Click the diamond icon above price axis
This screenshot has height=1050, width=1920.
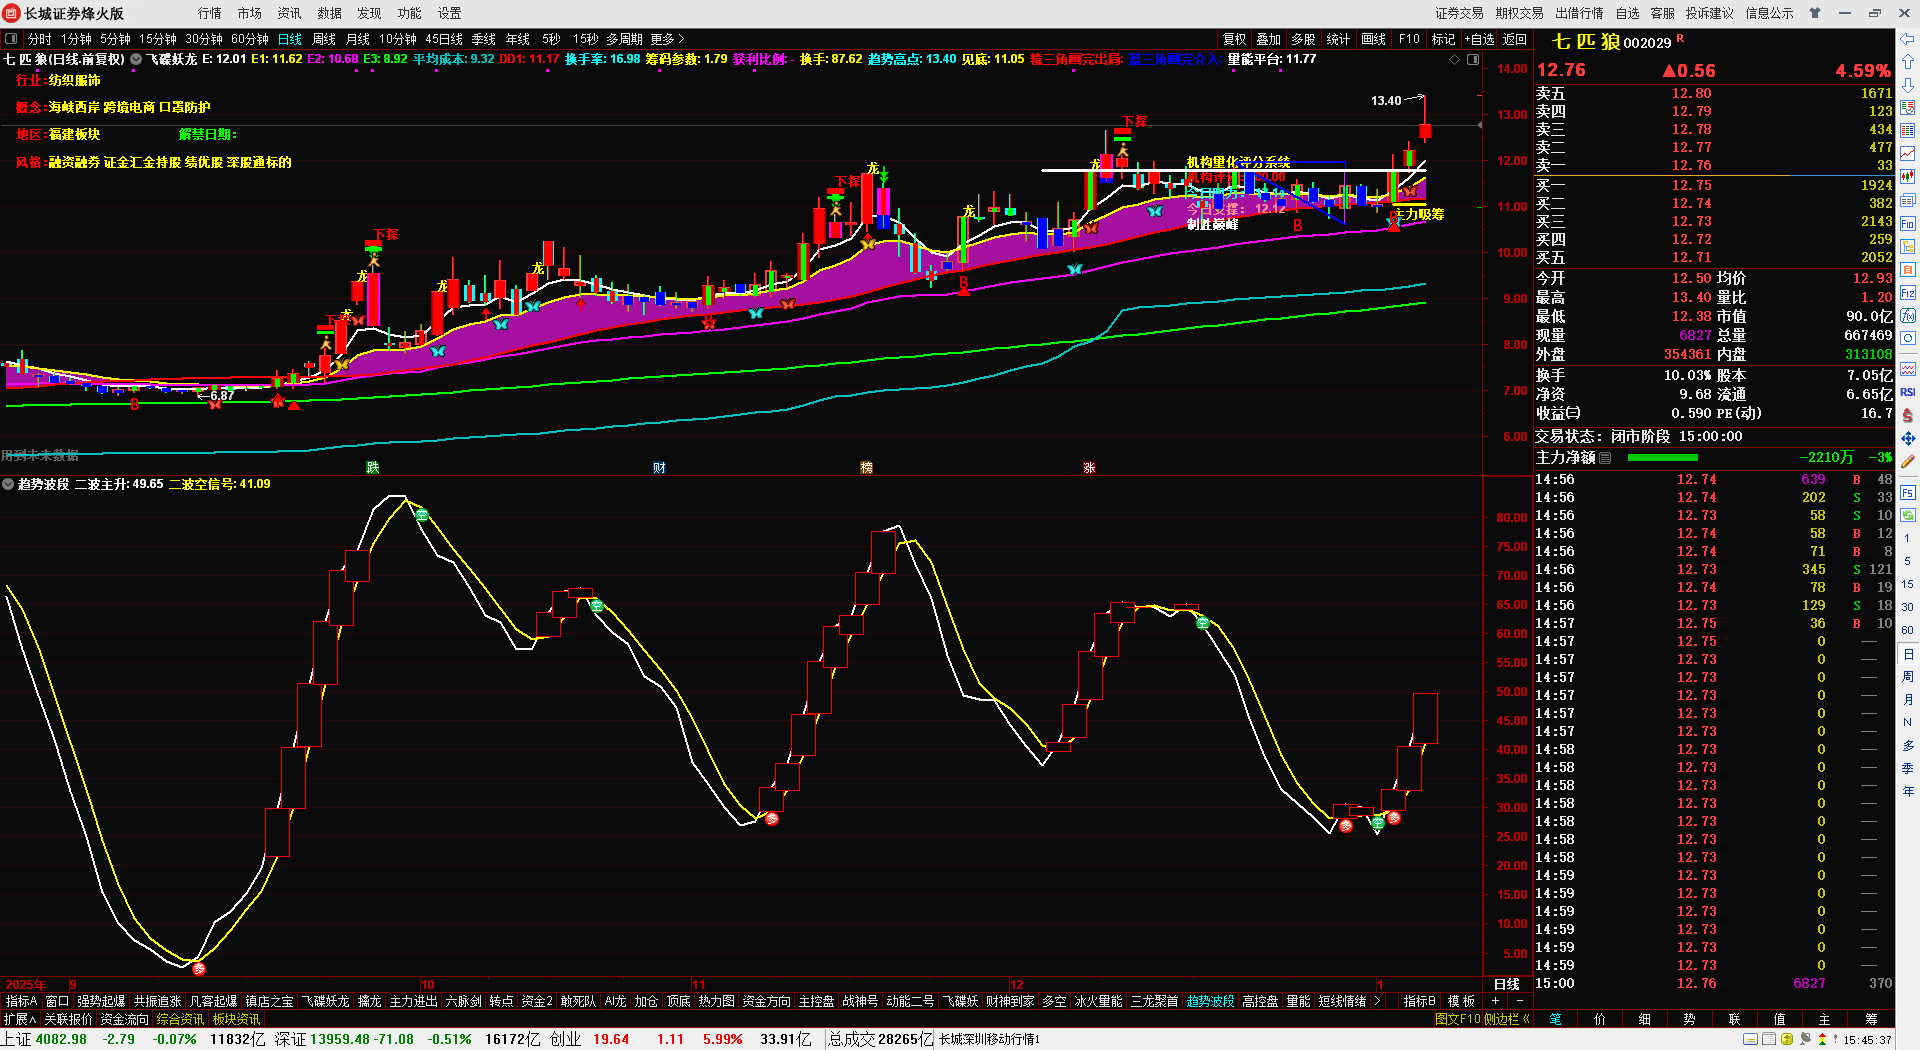(1454, 60)
